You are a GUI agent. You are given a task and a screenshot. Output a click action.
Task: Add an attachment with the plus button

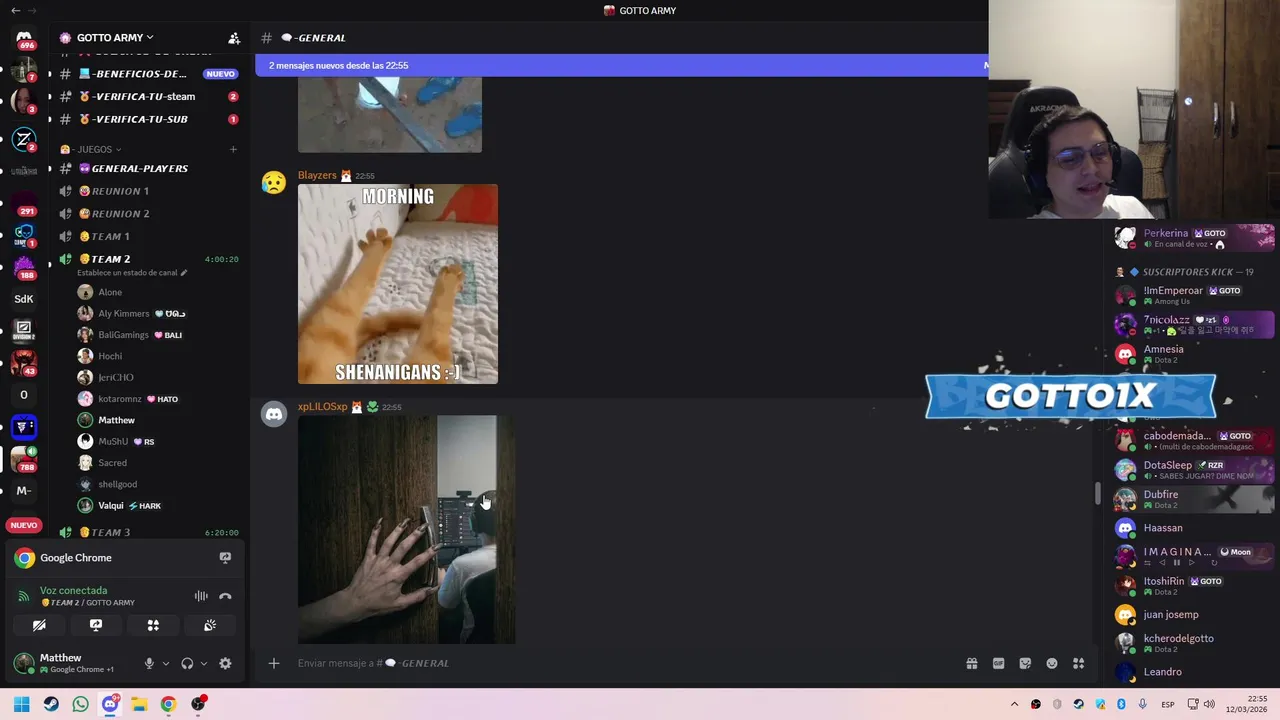273,663
